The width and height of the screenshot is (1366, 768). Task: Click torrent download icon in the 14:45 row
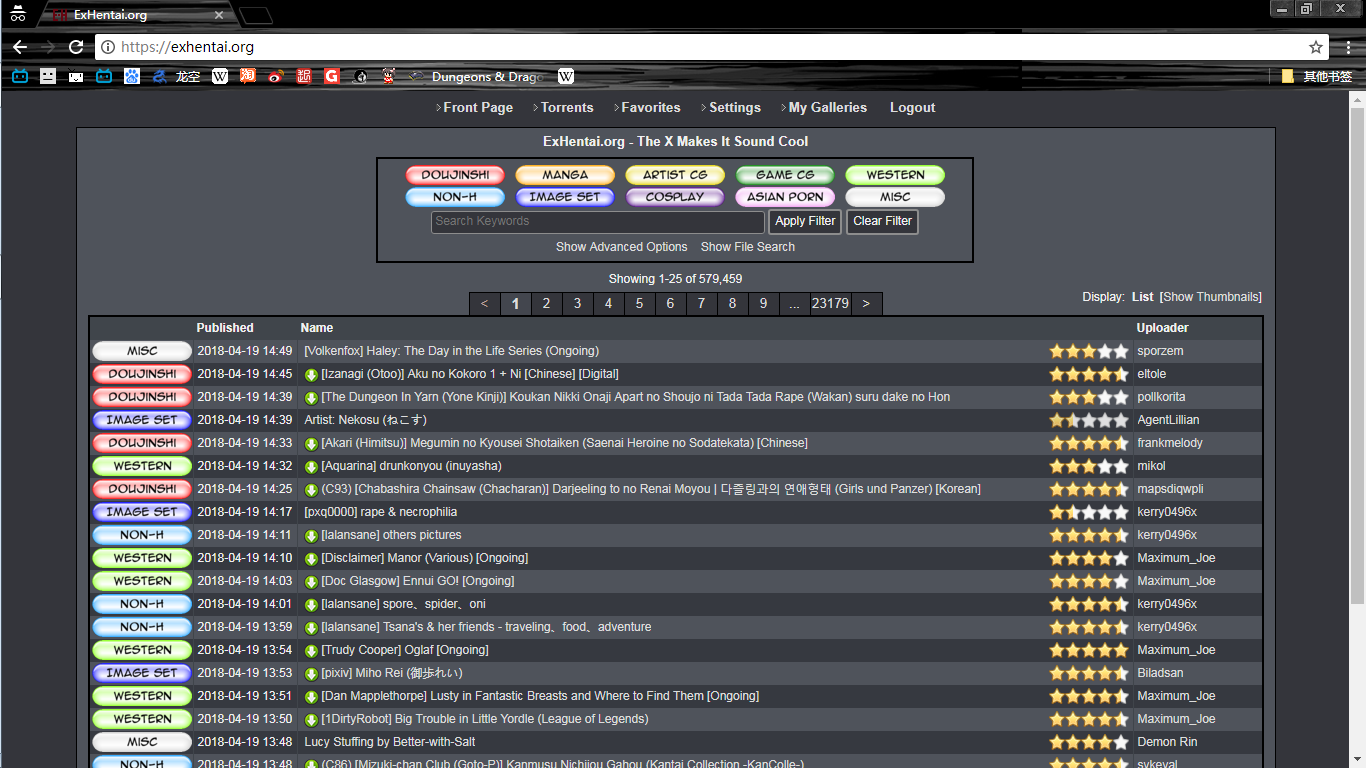(x=311, y=375)
